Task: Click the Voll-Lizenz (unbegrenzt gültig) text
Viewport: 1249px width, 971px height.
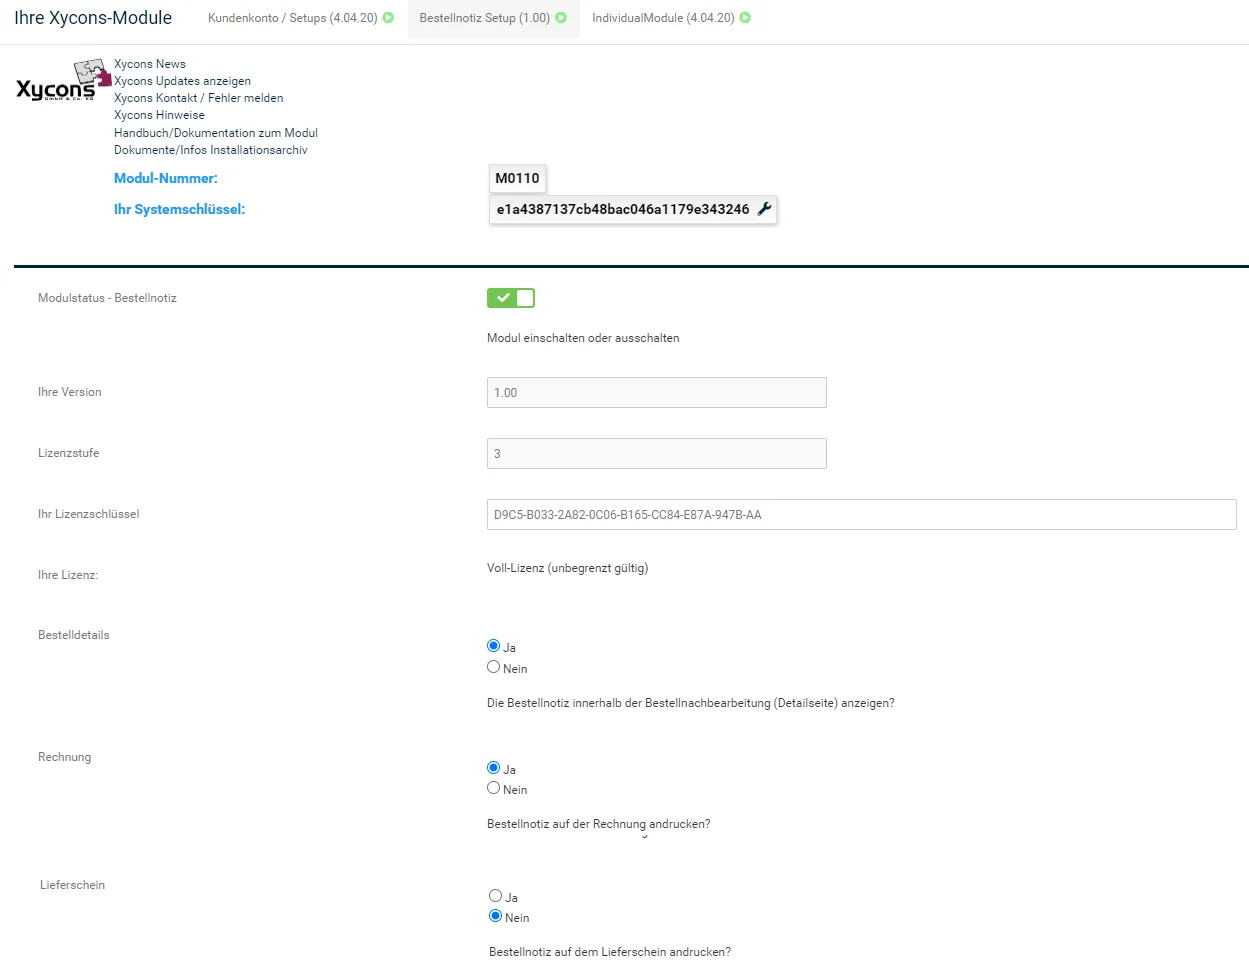Action: (x=567, y=568)
